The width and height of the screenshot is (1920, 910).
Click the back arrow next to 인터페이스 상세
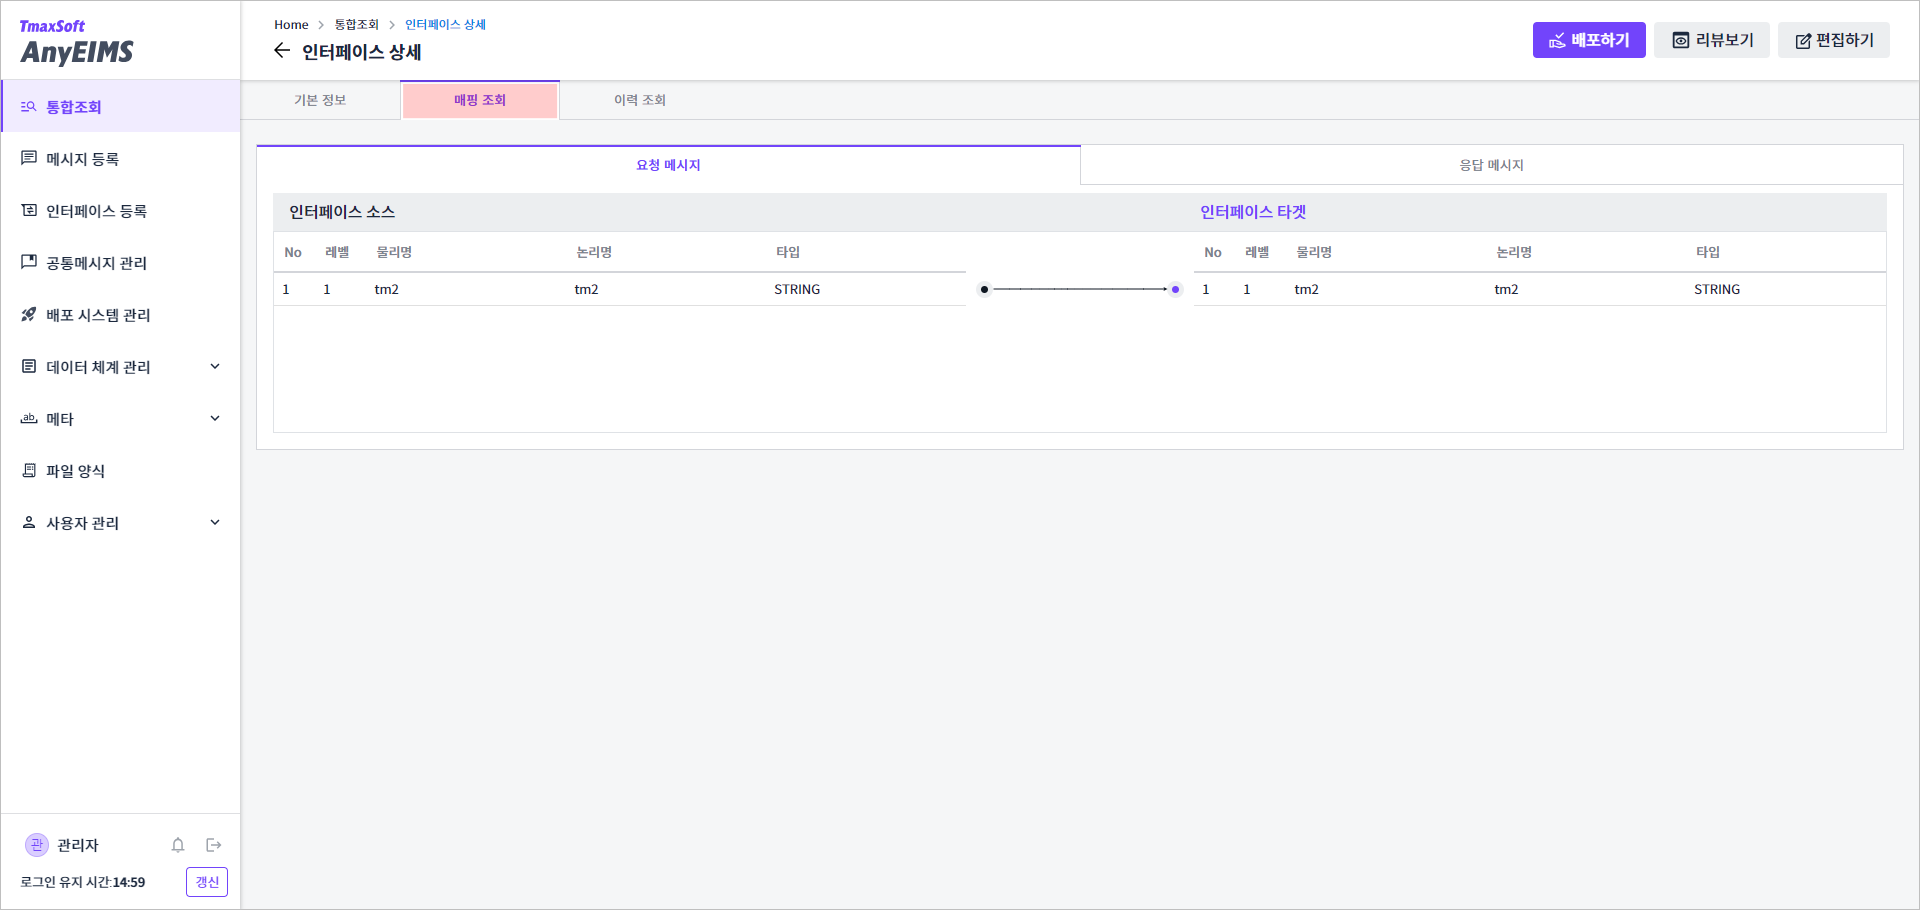(x=282, y=51)
